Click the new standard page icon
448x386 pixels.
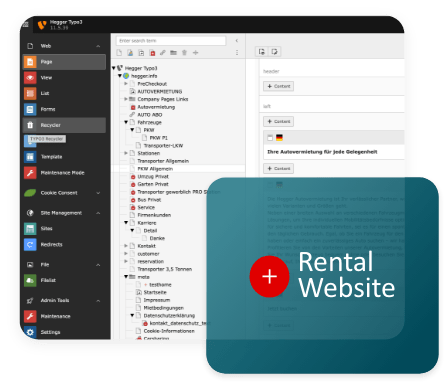coord(119,53)
